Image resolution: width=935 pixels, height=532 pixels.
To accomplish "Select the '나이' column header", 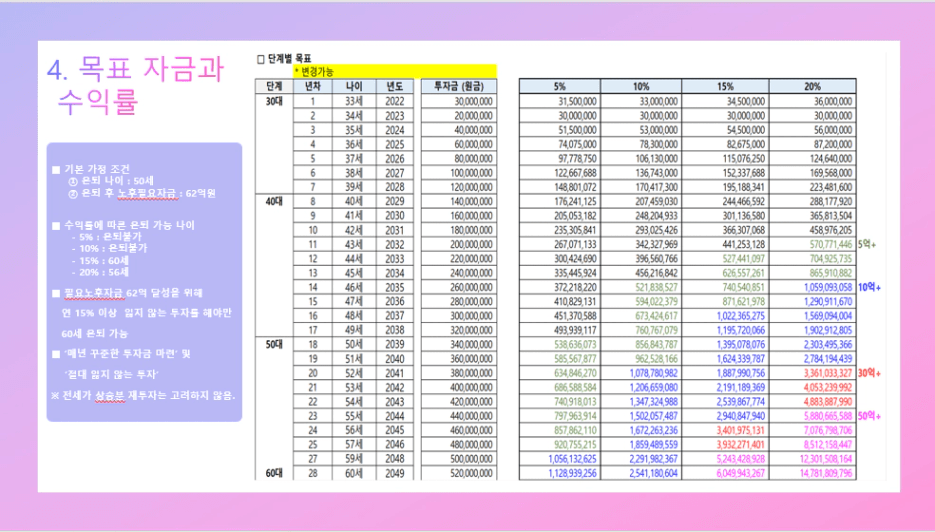I will point(353,86).
